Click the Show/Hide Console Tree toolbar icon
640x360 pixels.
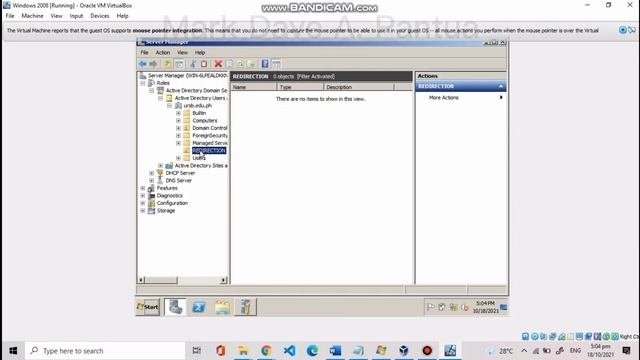tap(179, 64)
